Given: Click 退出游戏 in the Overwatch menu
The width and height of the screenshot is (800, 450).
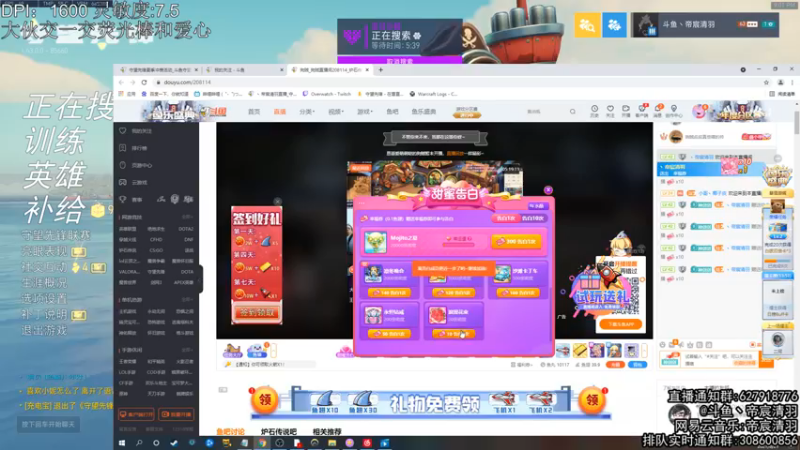Looking at the screenshot, I should tap(44, 330).
